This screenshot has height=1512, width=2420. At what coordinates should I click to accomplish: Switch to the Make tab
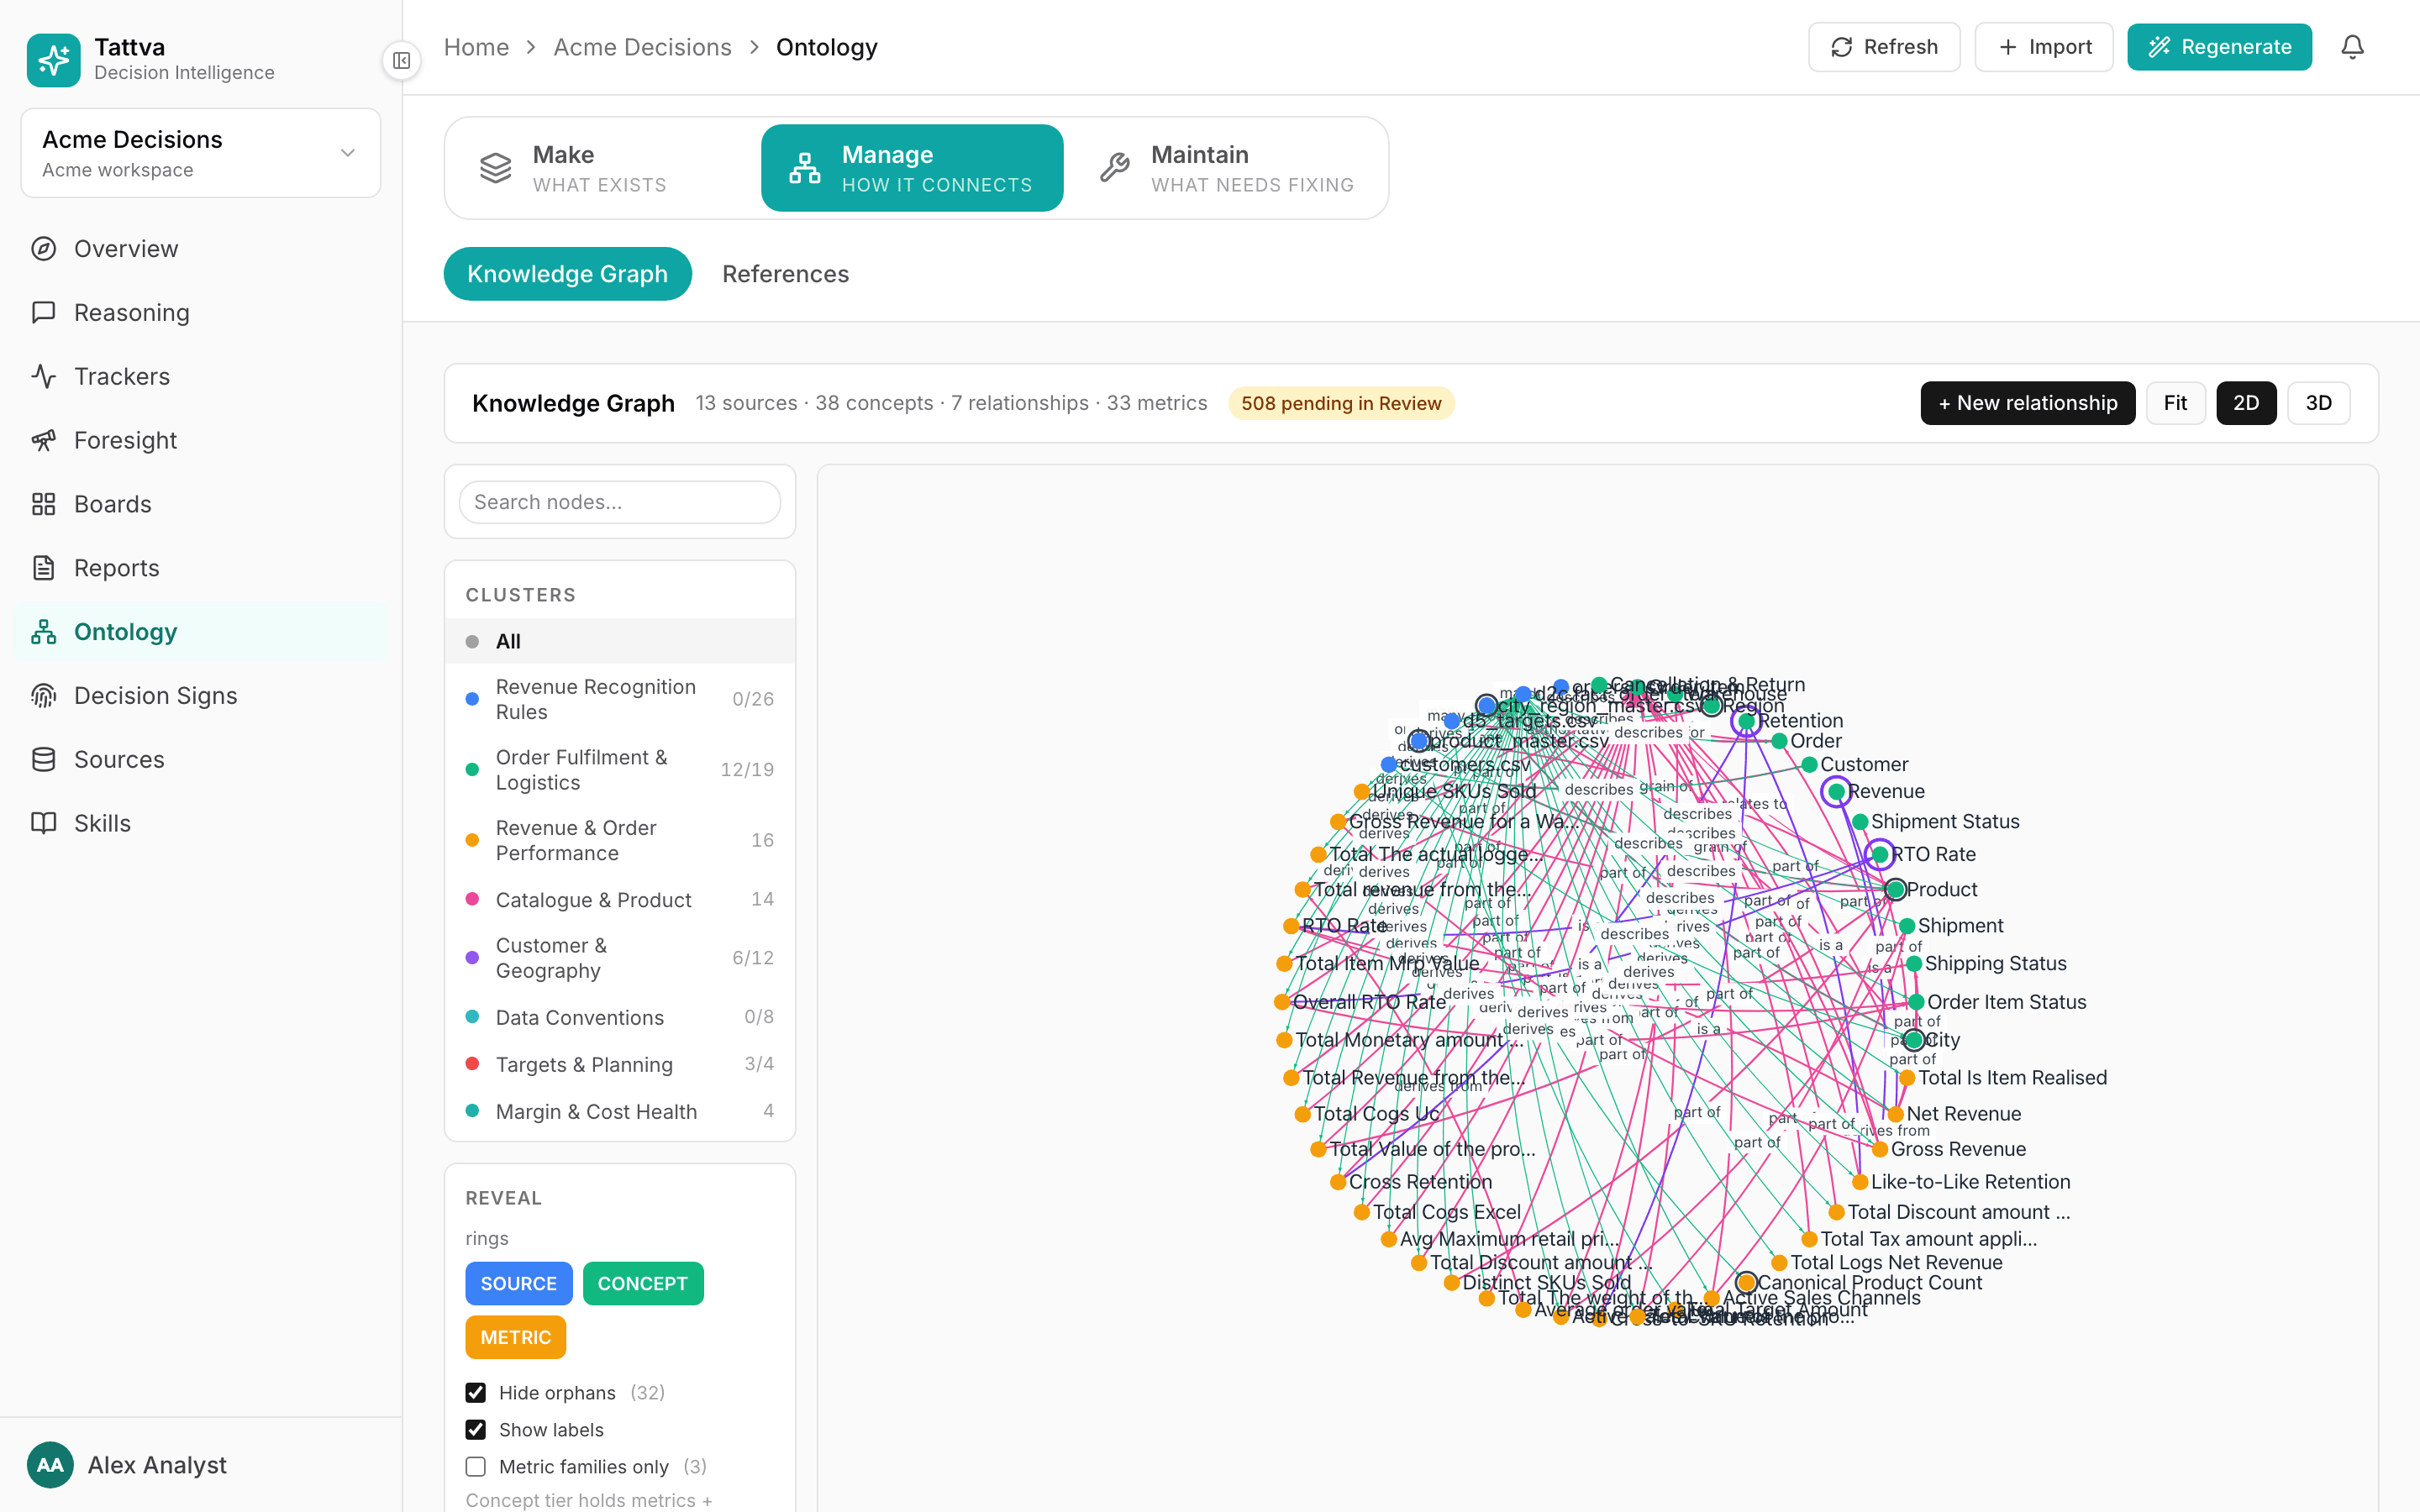coord(603,168)
